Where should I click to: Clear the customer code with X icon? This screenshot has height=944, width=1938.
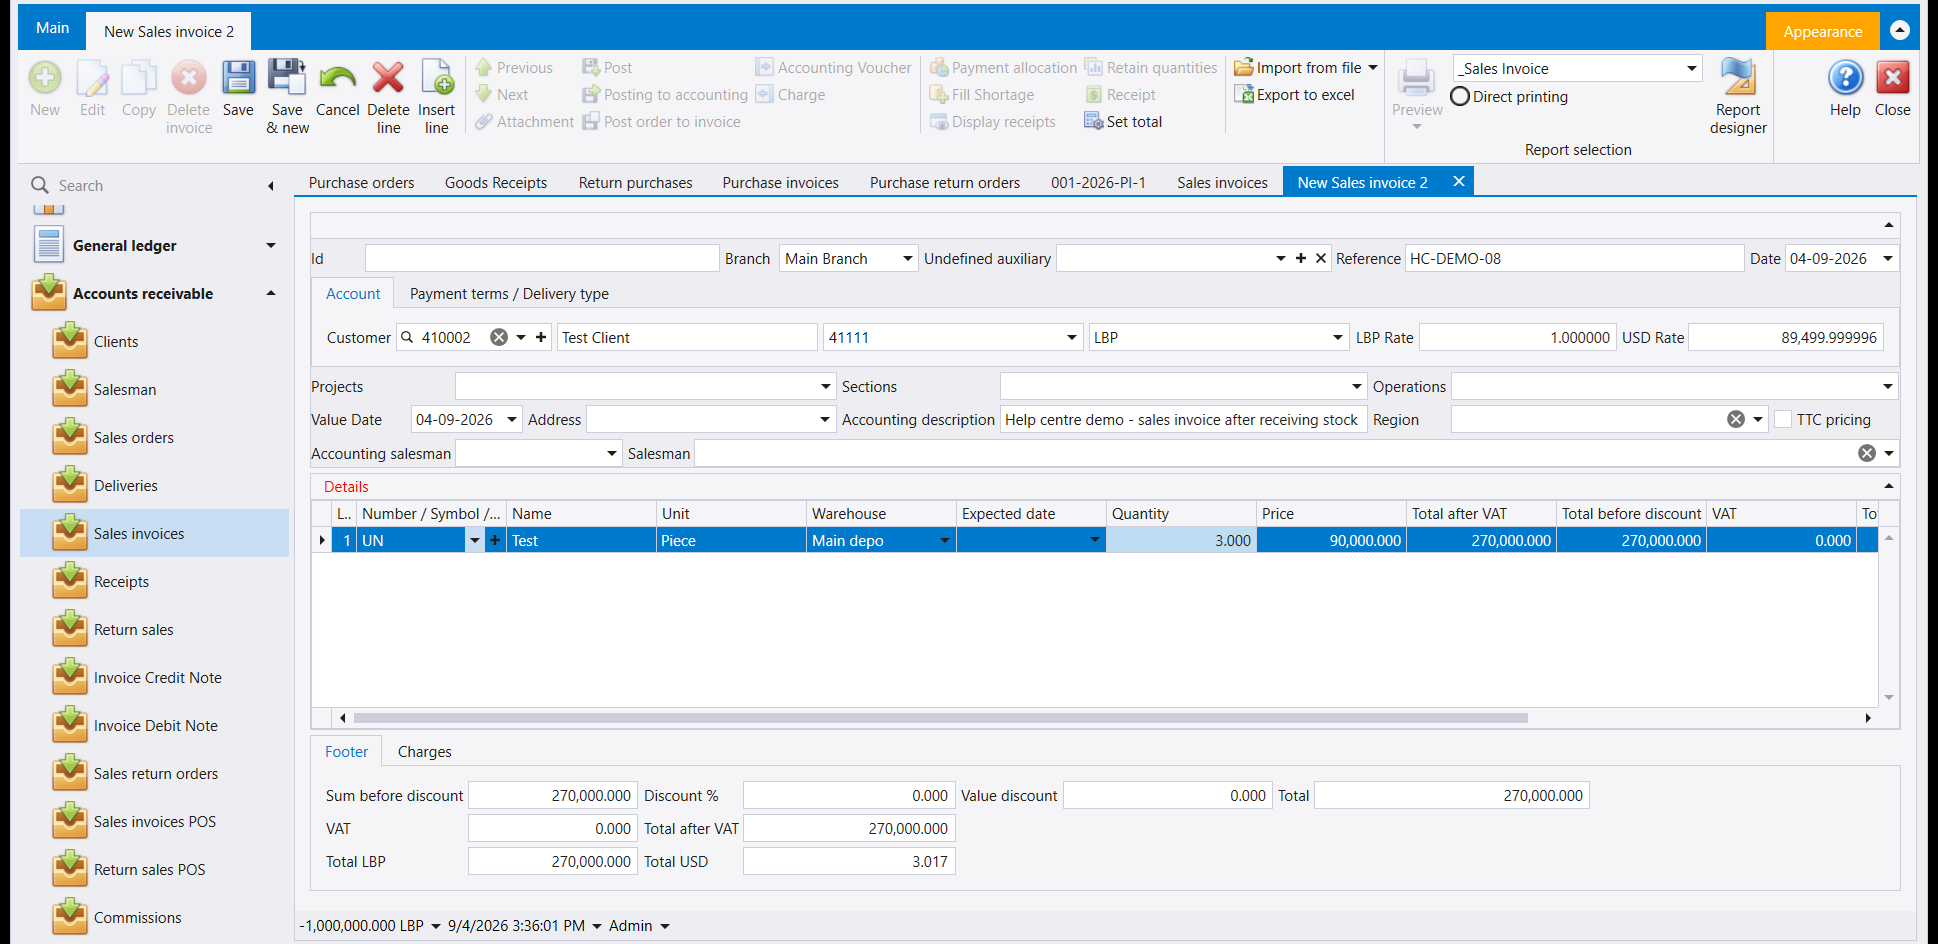[x=499, y=337]
